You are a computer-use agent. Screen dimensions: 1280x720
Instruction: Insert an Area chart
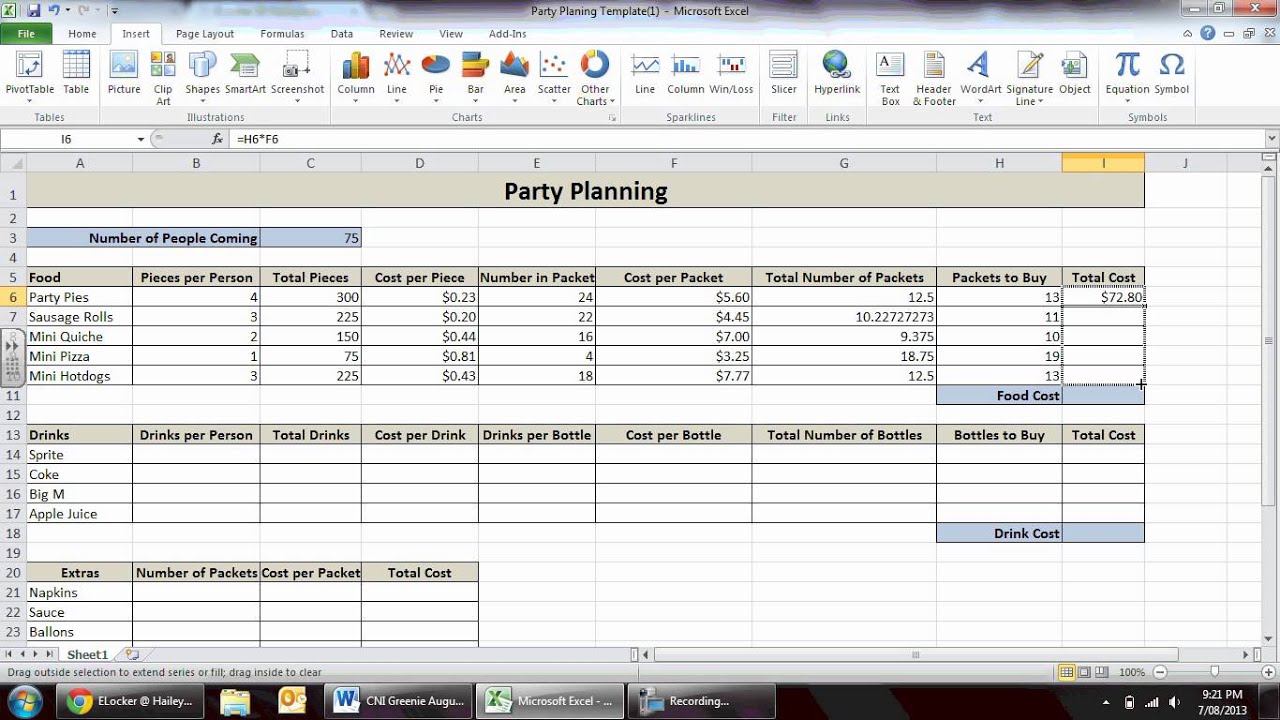tap(514, 78)
